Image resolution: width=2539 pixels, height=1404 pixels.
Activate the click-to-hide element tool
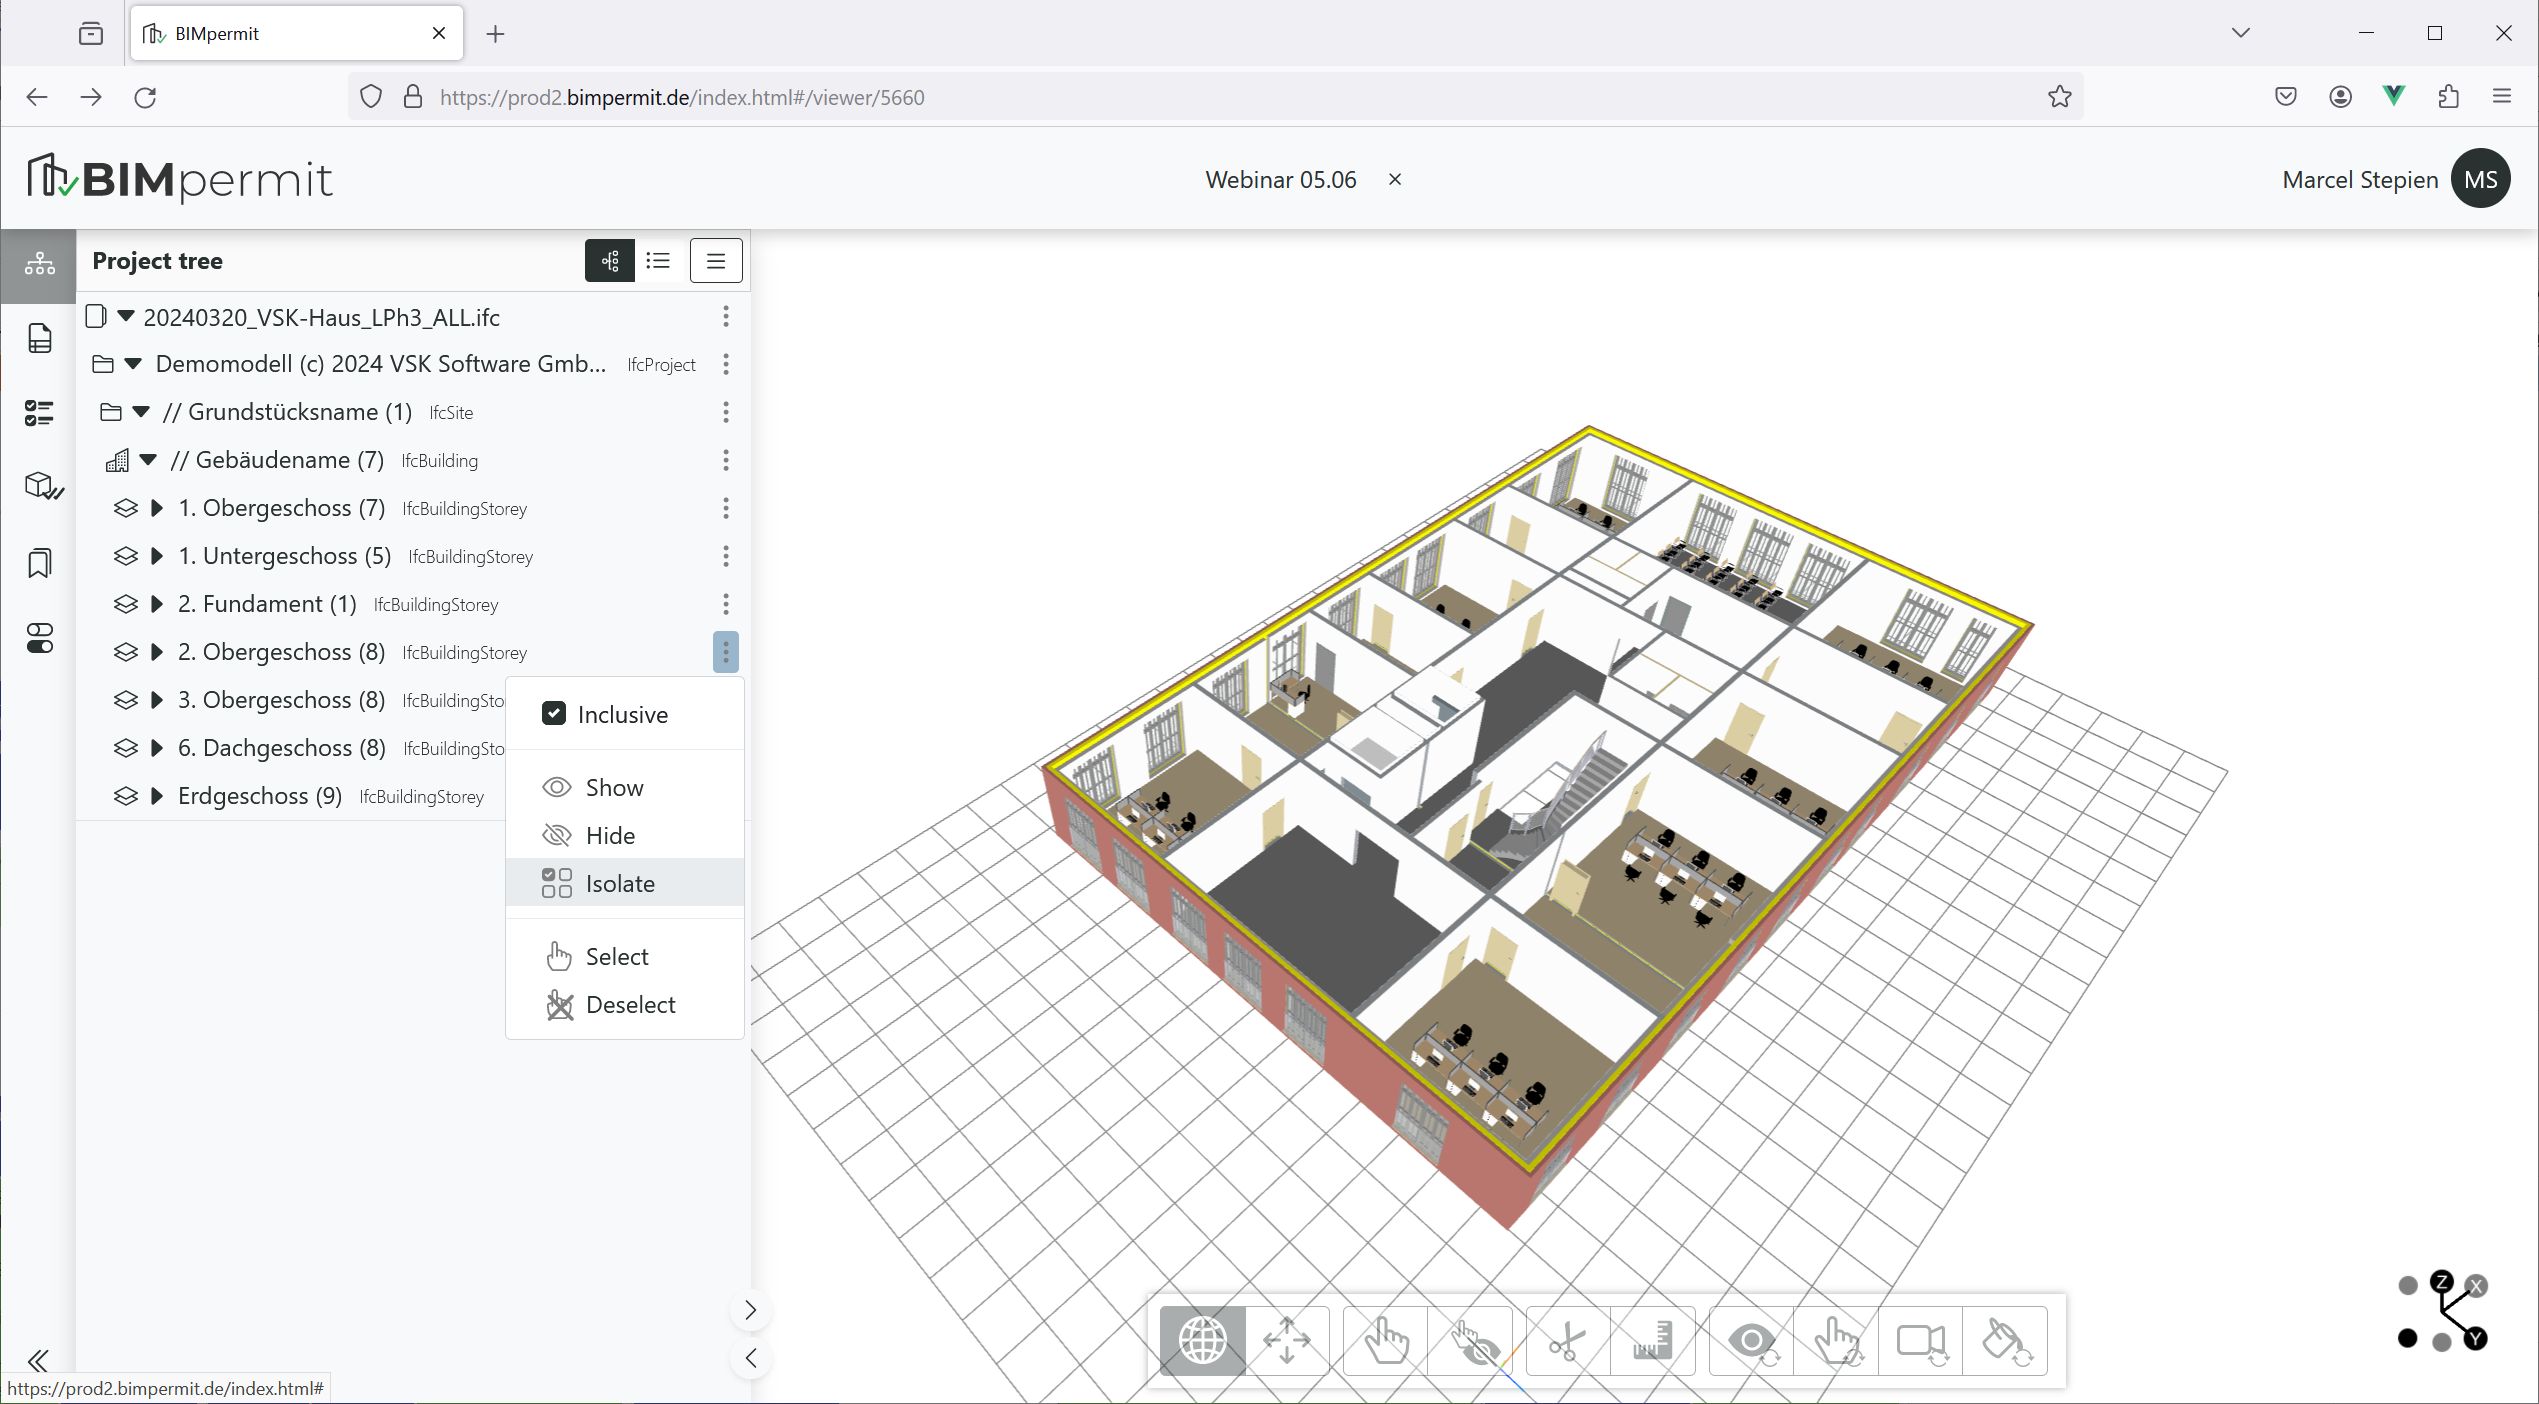tap(1471, 1341)
